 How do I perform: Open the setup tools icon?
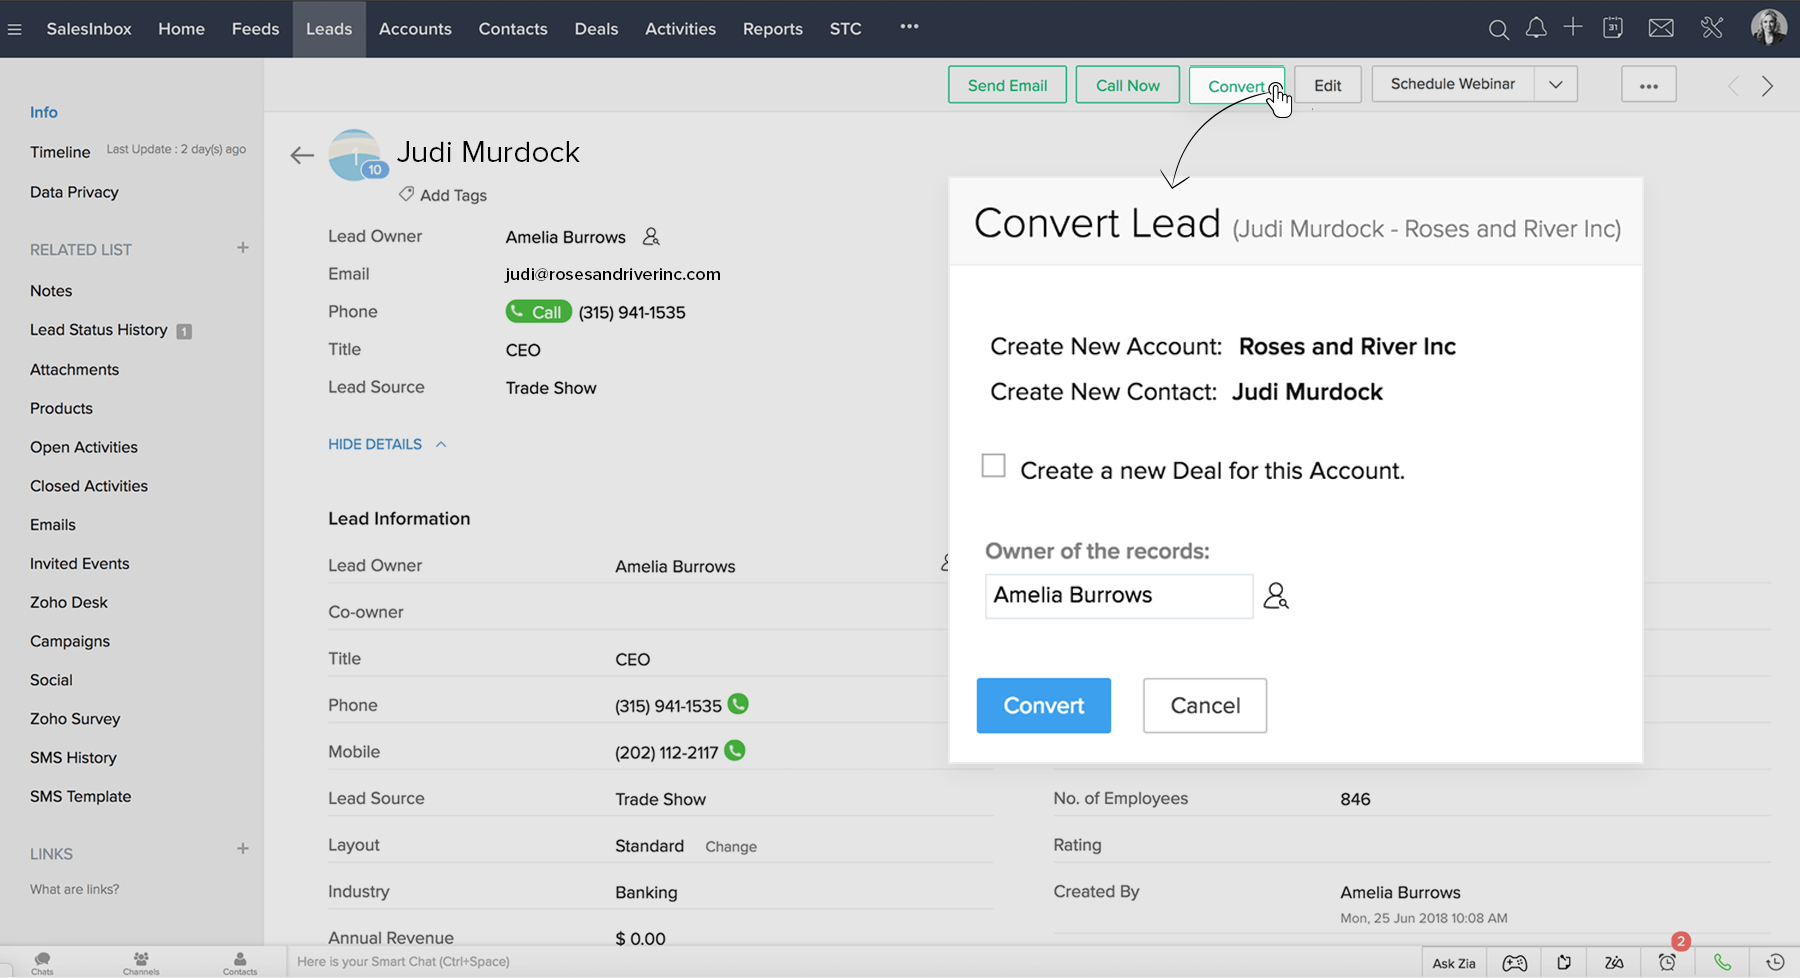tap(1712, 28)
